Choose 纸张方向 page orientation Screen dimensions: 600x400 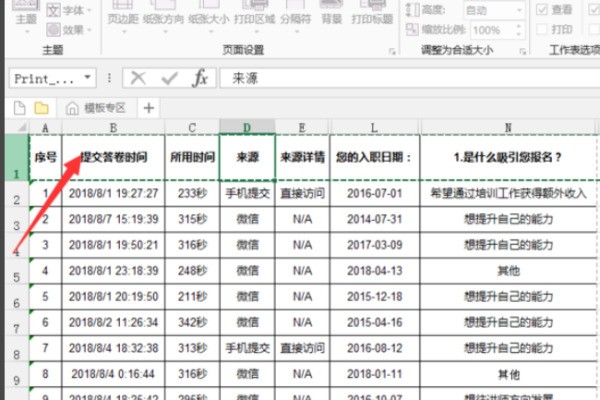[x=163, y=15]
